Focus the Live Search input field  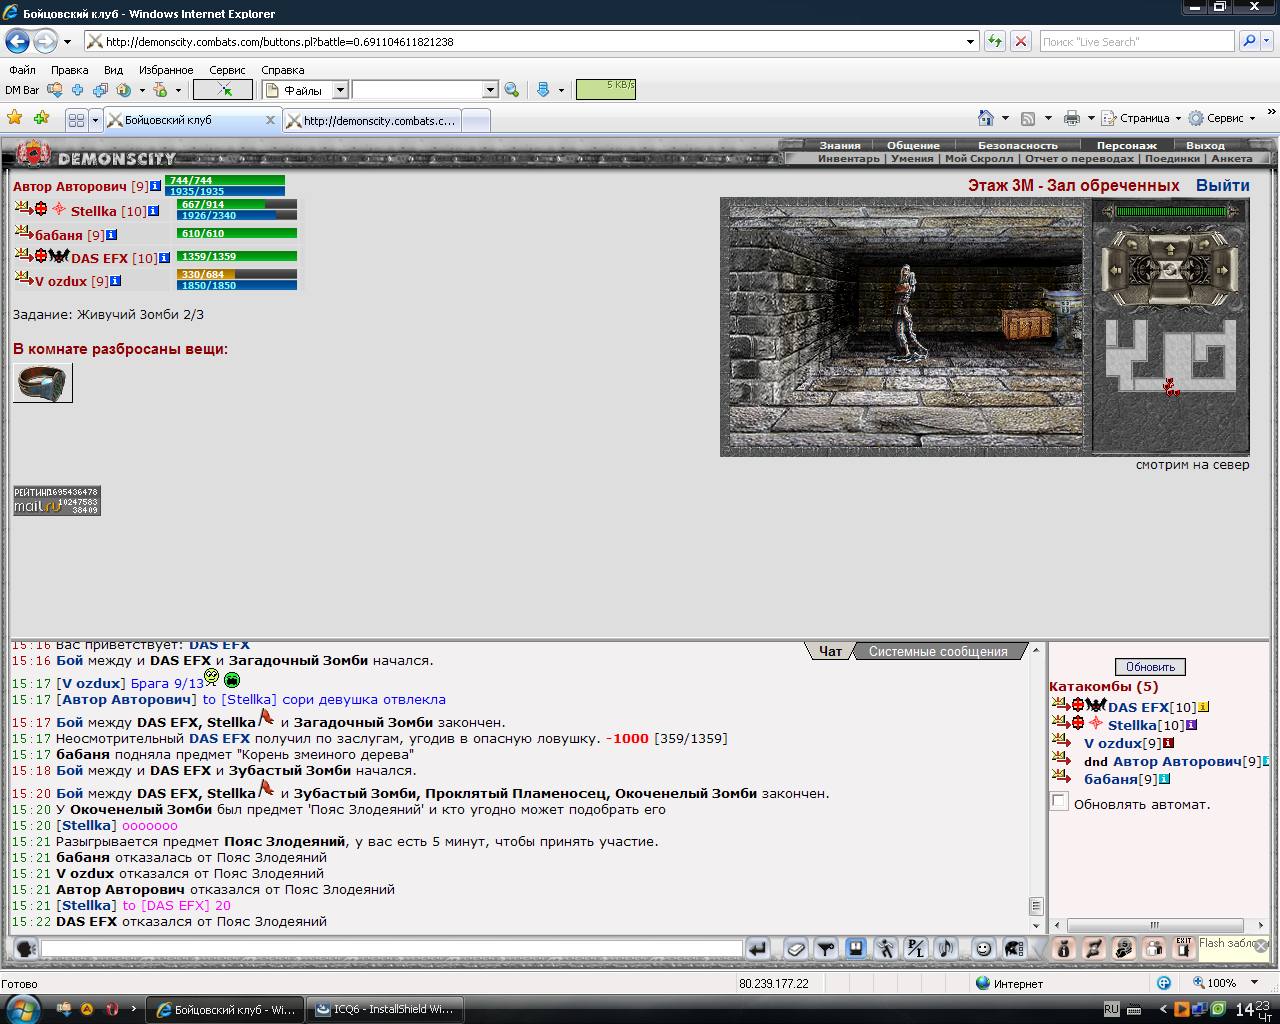pos(1136,42)
